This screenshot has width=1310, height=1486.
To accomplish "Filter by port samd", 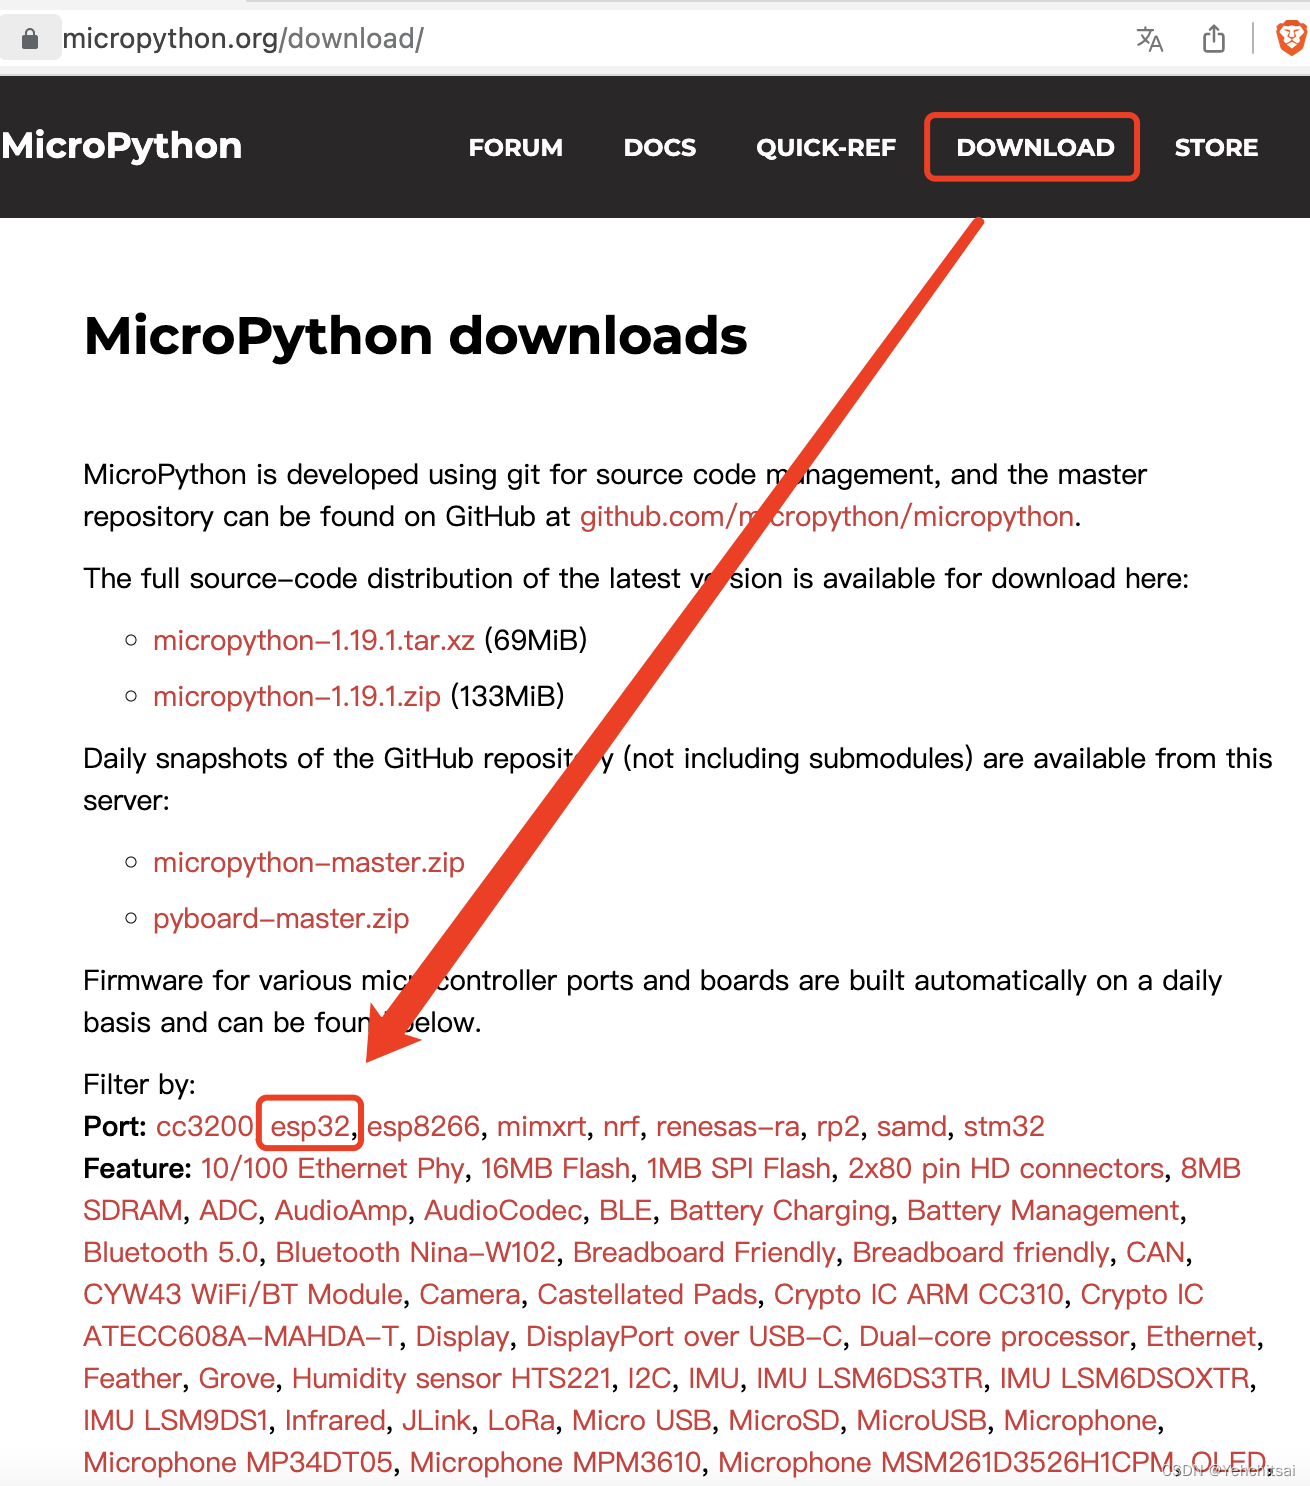I will [912, 1127].
